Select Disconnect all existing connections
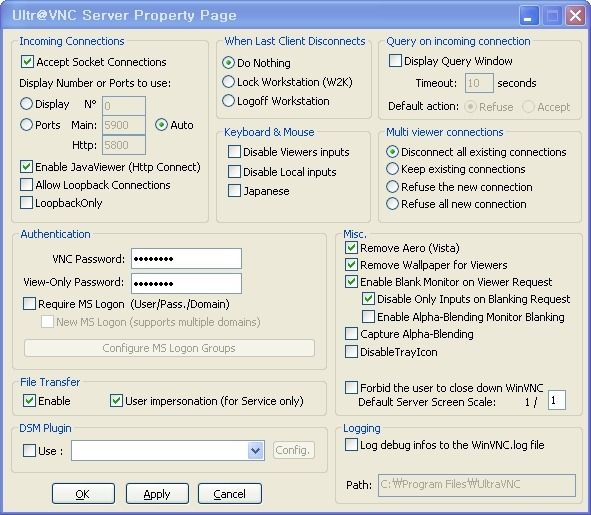The width and height of the screenshot is (591, 515). tap(392, 152)
